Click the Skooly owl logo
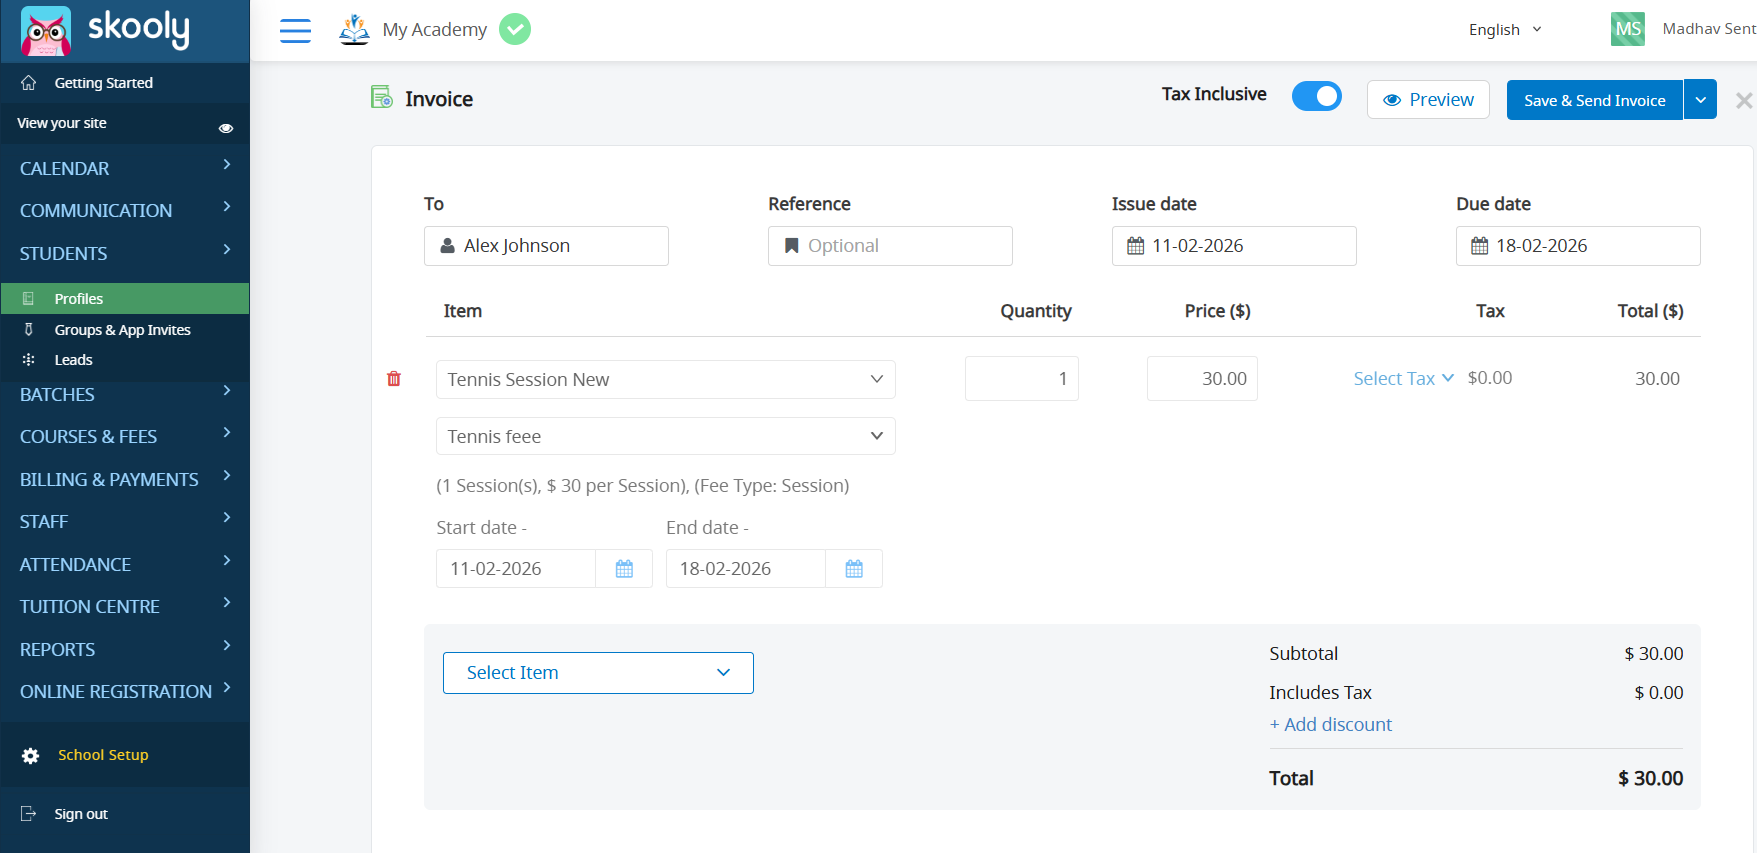Screen dimensions: 1757x853 click(x=46, y=30)
